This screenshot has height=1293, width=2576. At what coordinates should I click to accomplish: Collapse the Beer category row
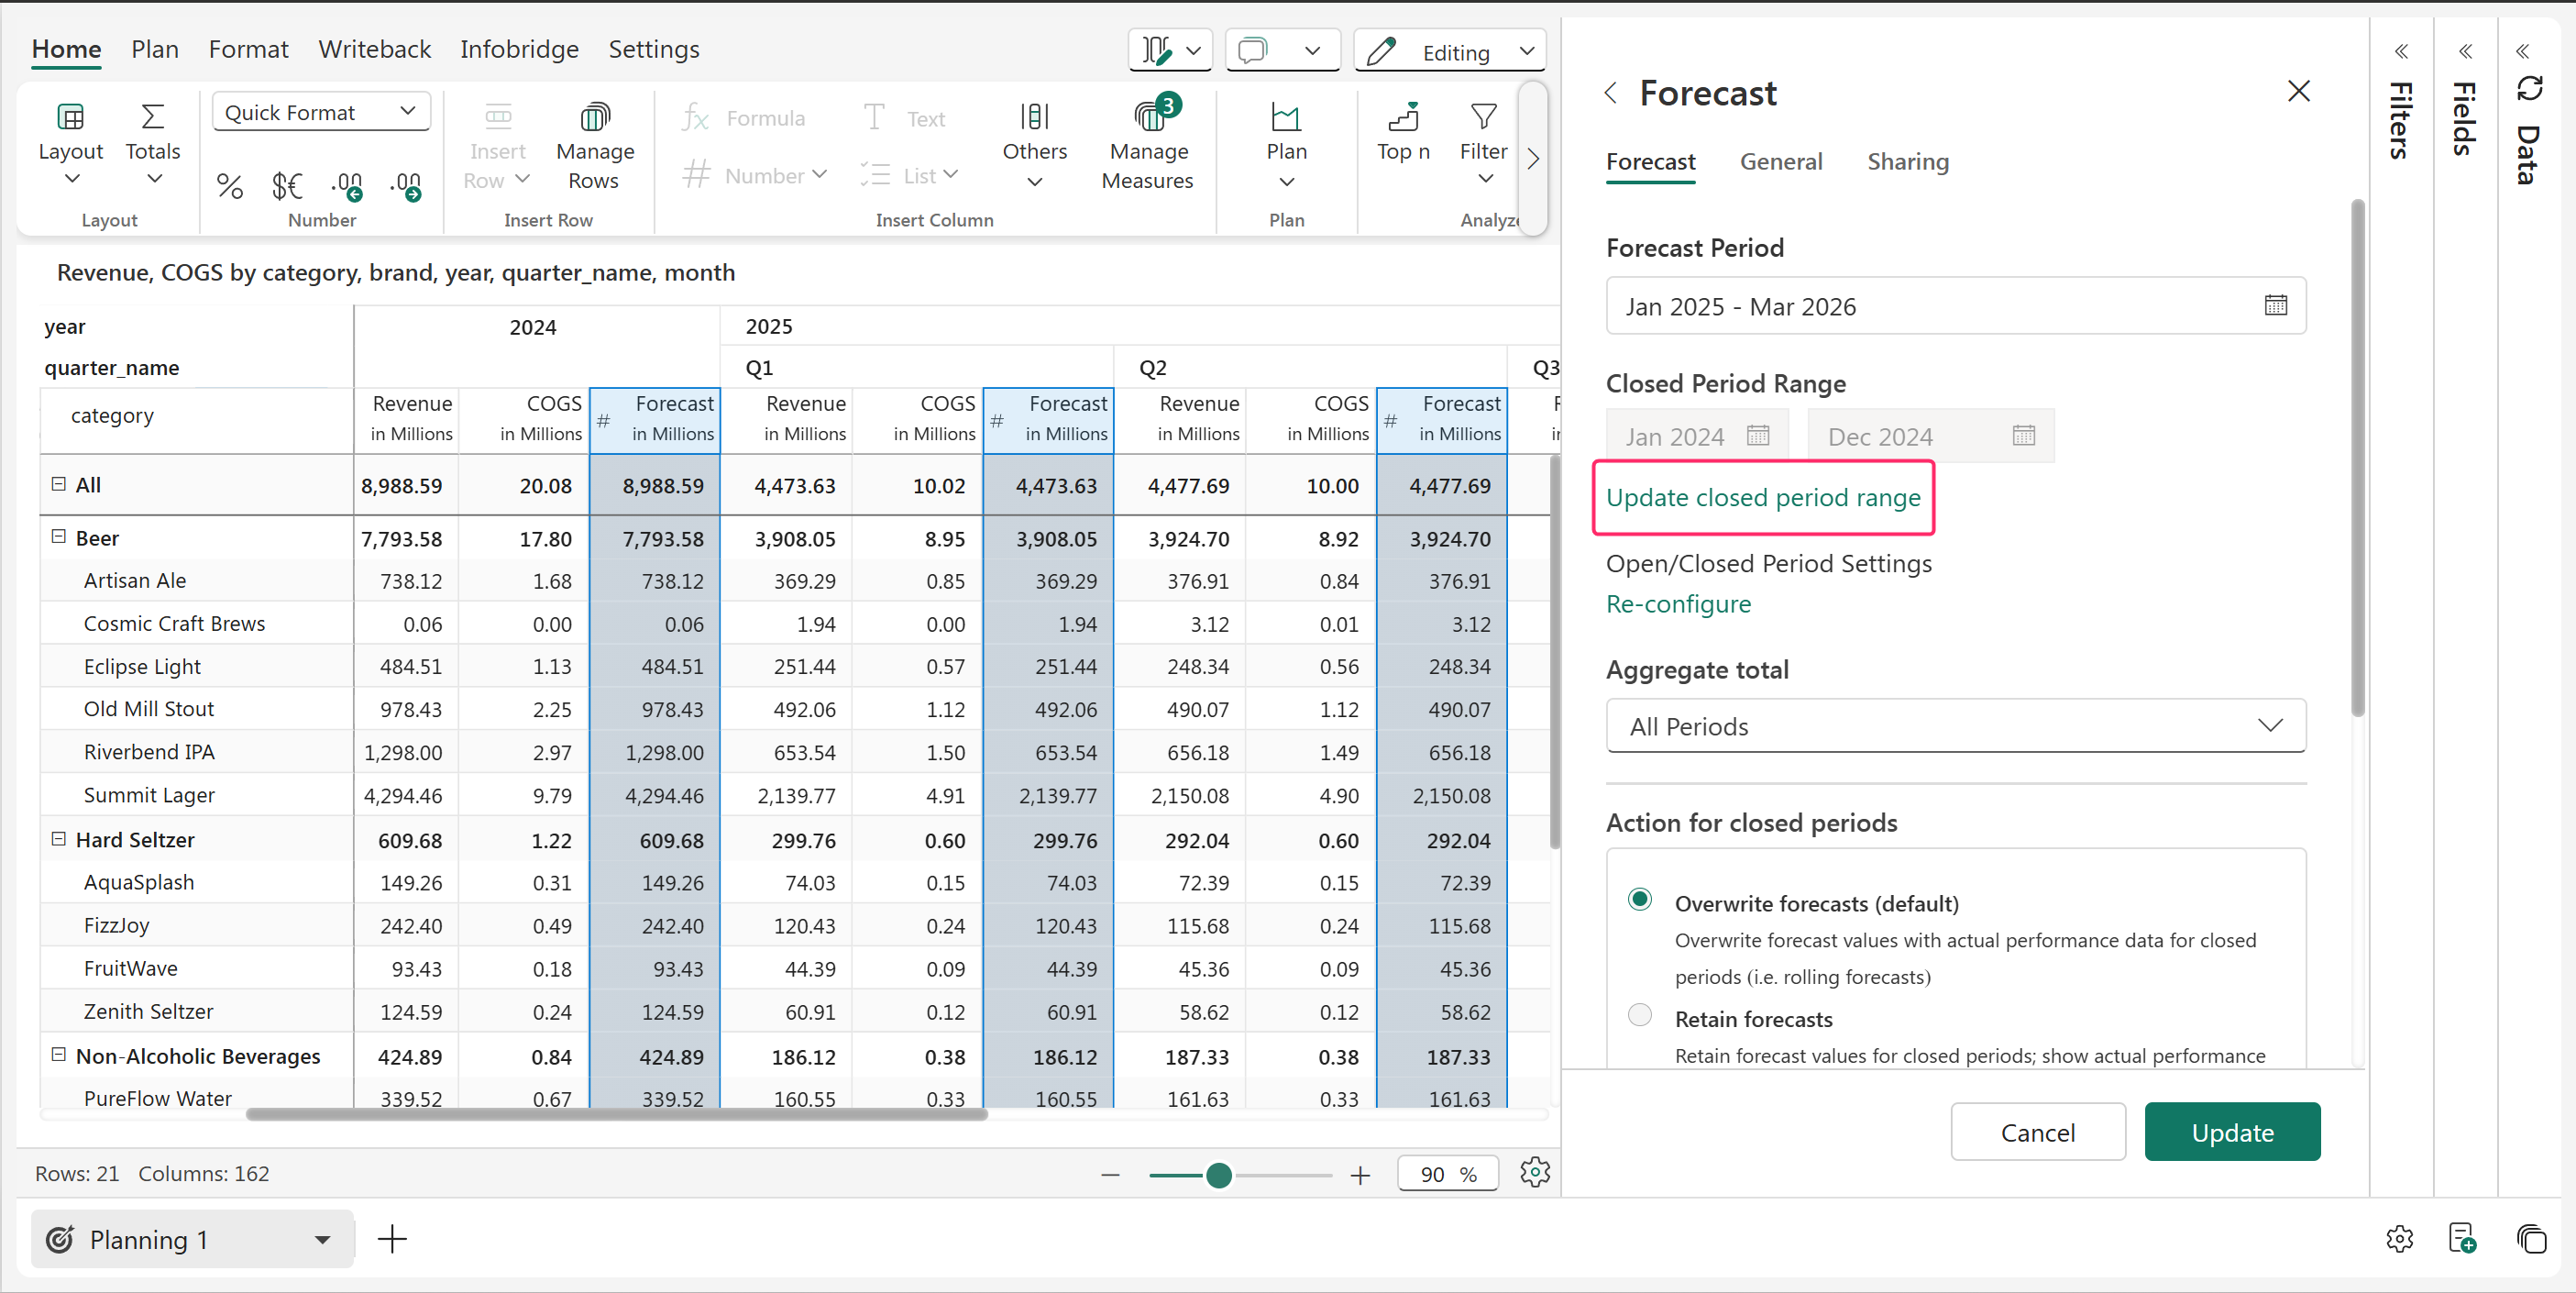pyautogui.click(x=58, y=537)
